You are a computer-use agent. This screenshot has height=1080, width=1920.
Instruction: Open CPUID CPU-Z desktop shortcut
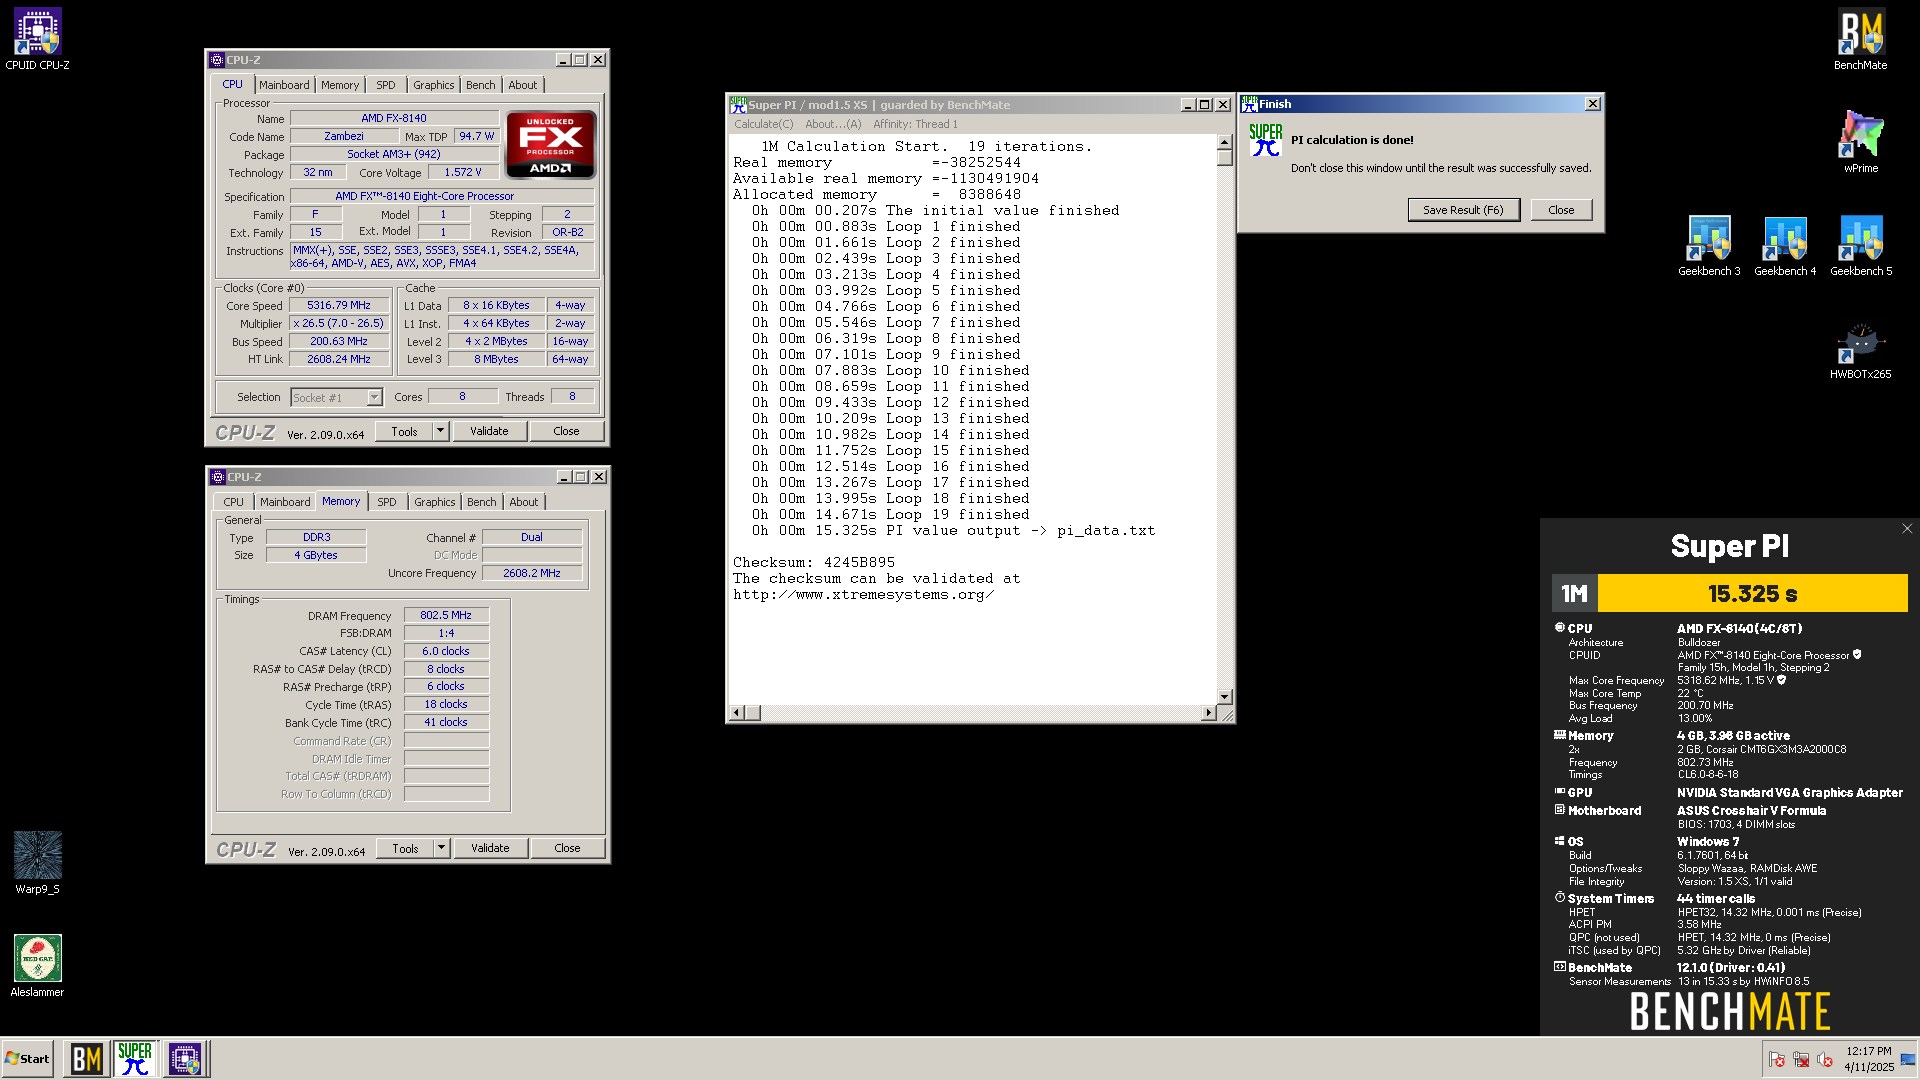[x=37, y=39]
